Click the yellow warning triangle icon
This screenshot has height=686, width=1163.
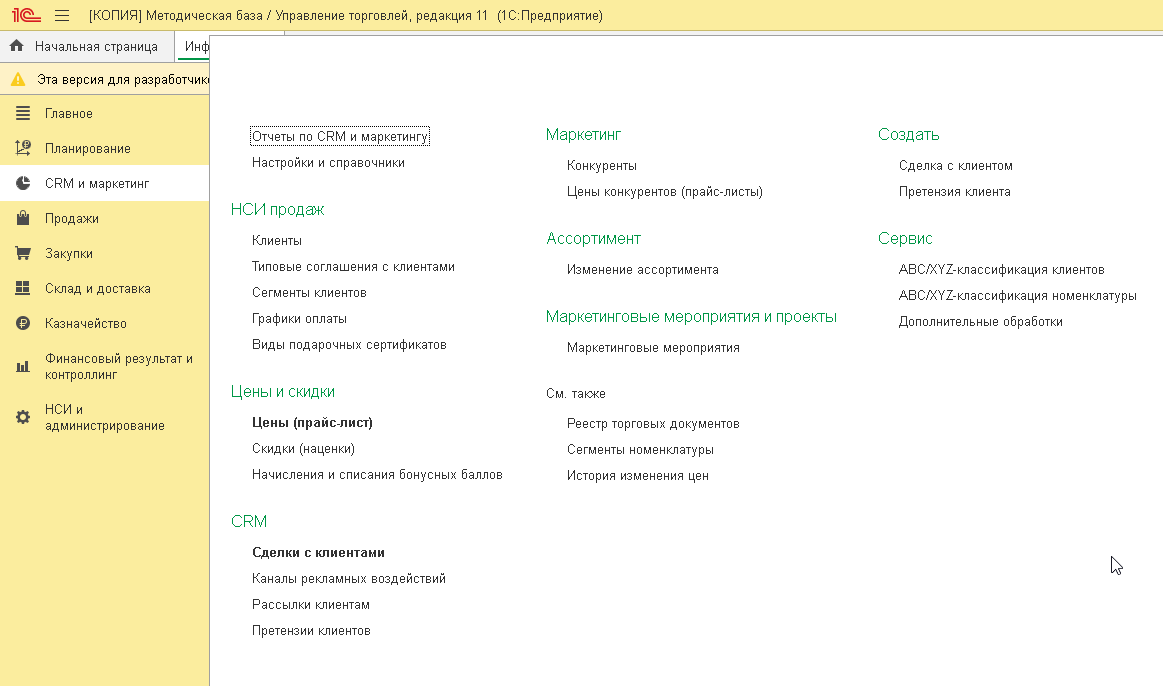pos(18,79)
